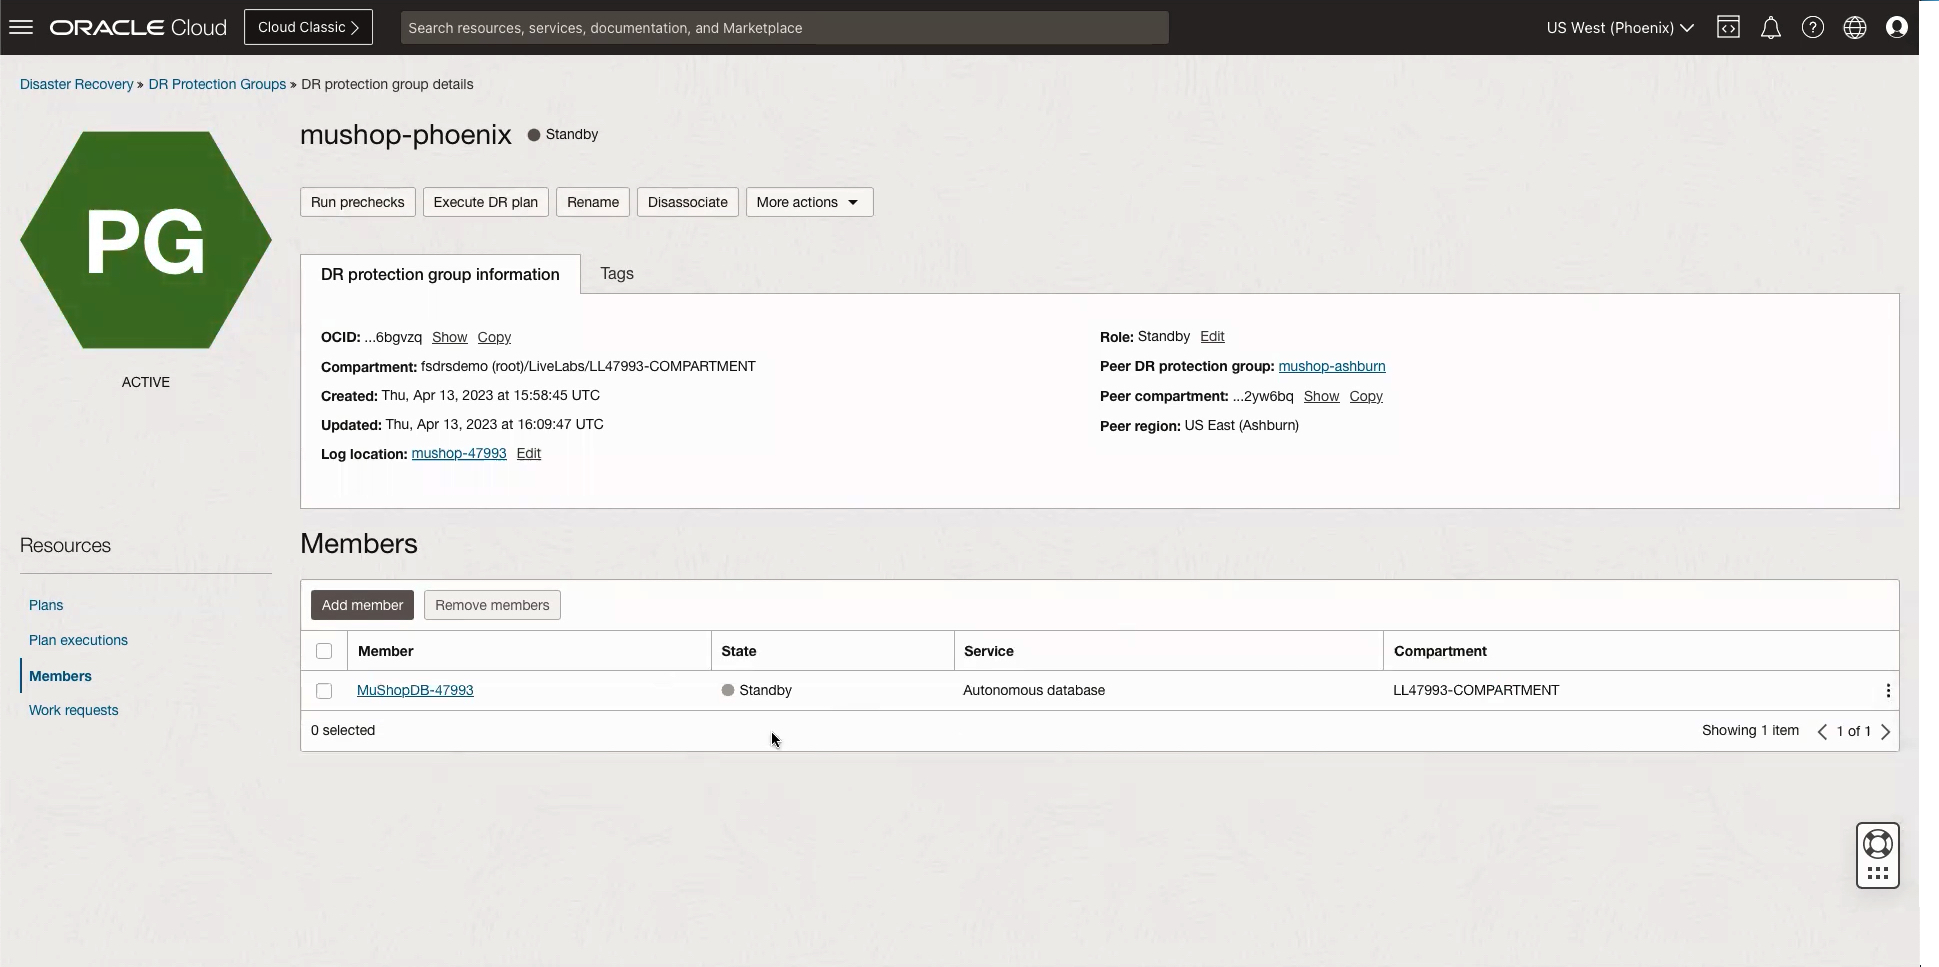1939x967 pixels.
Task: Select the DR protection group information tab
Action: (x=439, y=274)
